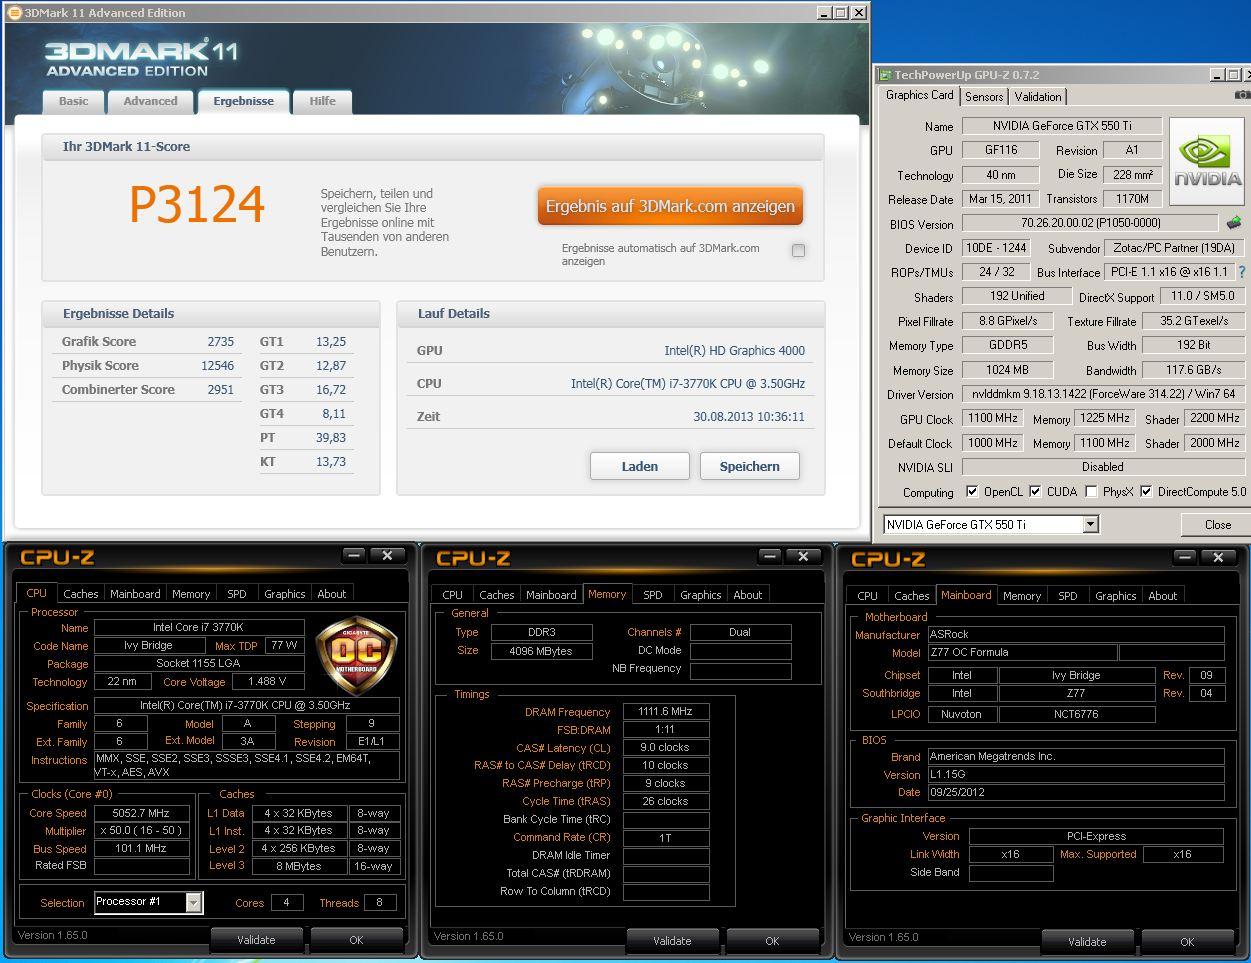
Task: Click the Zeit value 30.08.2013 10:36:11
Action: [x=749, y=416]
